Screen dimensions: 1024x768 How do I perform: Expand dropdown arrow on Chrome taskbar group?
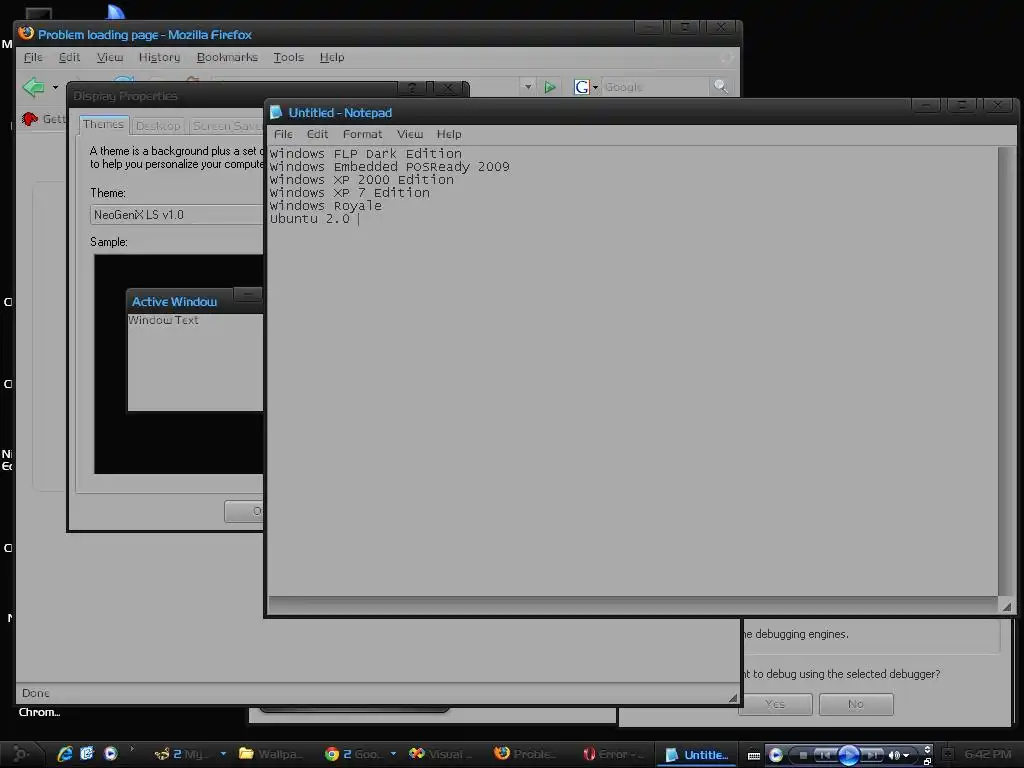pos(393,754)
